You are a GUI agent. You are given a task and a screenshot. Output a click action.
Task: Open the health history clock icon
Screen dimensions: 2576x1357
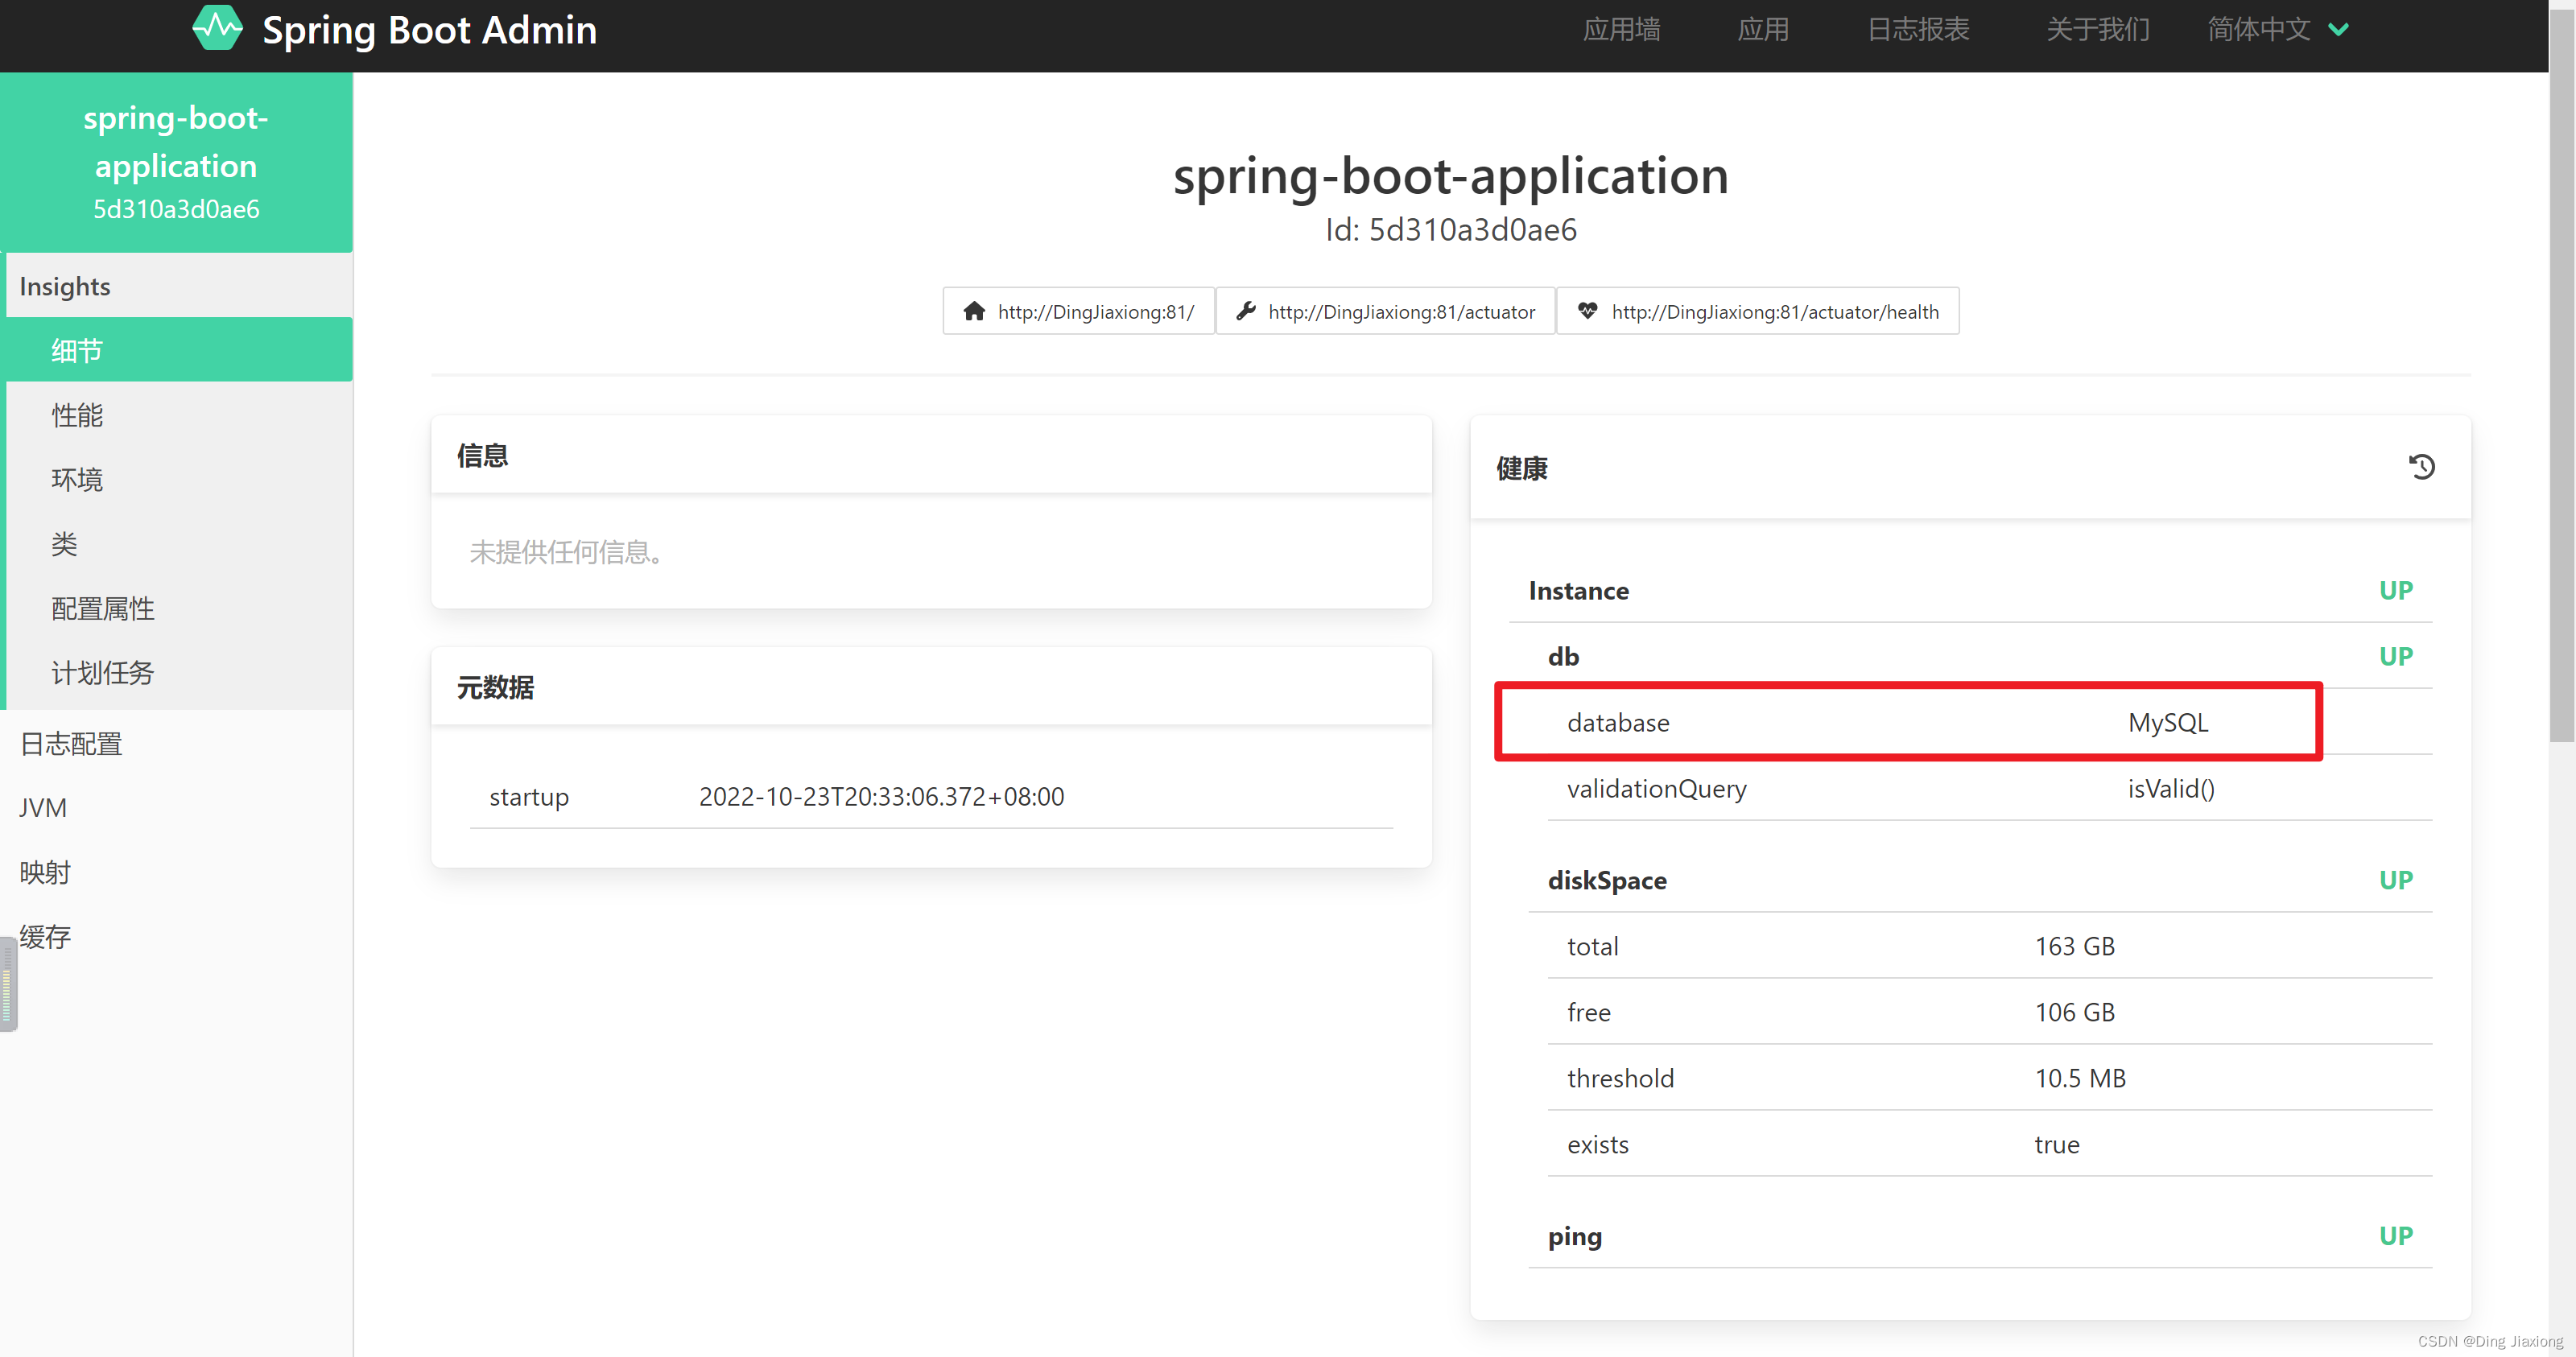point(2421,467)
